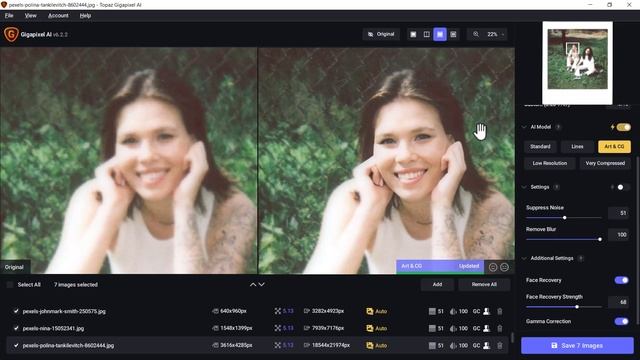Click the Gigapixel AI logo icon
This screenshot has width=640, height=360.
click(11, 34)
